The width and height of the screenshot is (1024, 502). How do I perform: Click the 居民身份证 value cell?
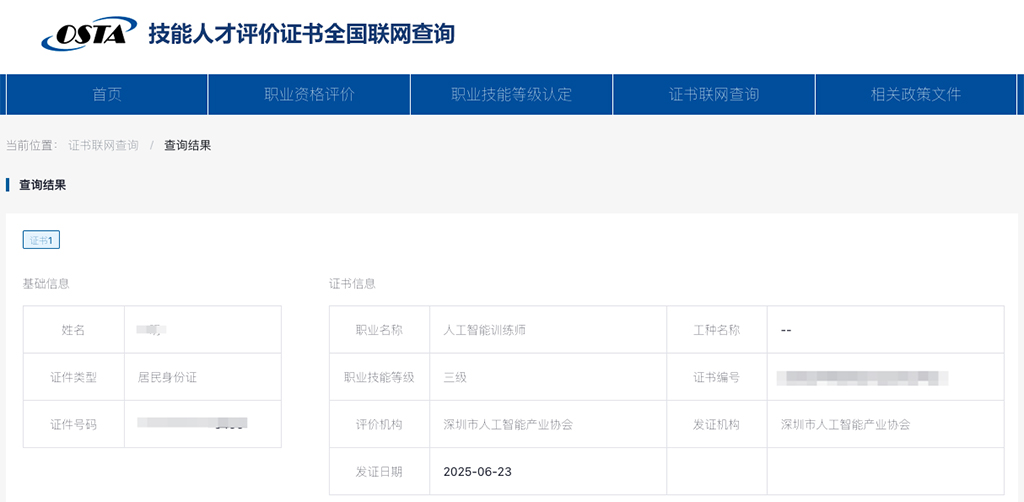(x=167, y=377)
